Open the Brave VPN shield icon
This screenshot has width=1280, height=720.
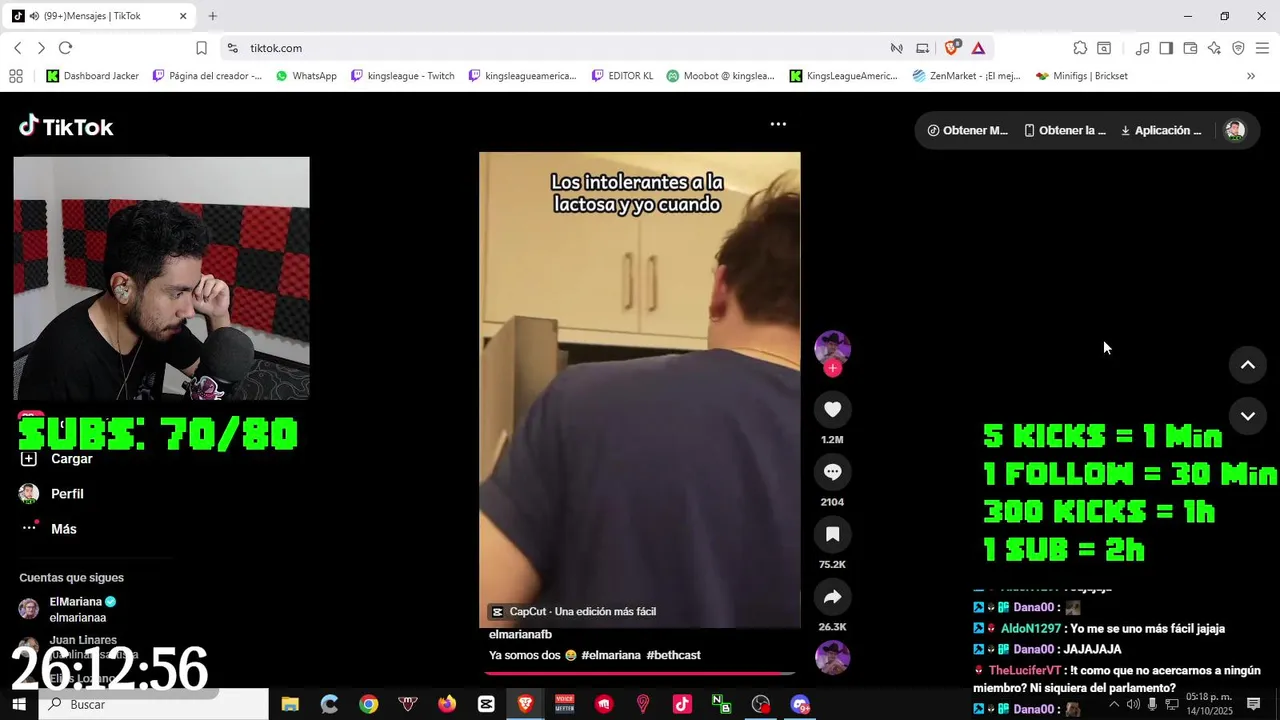(x=1238, y=48)
